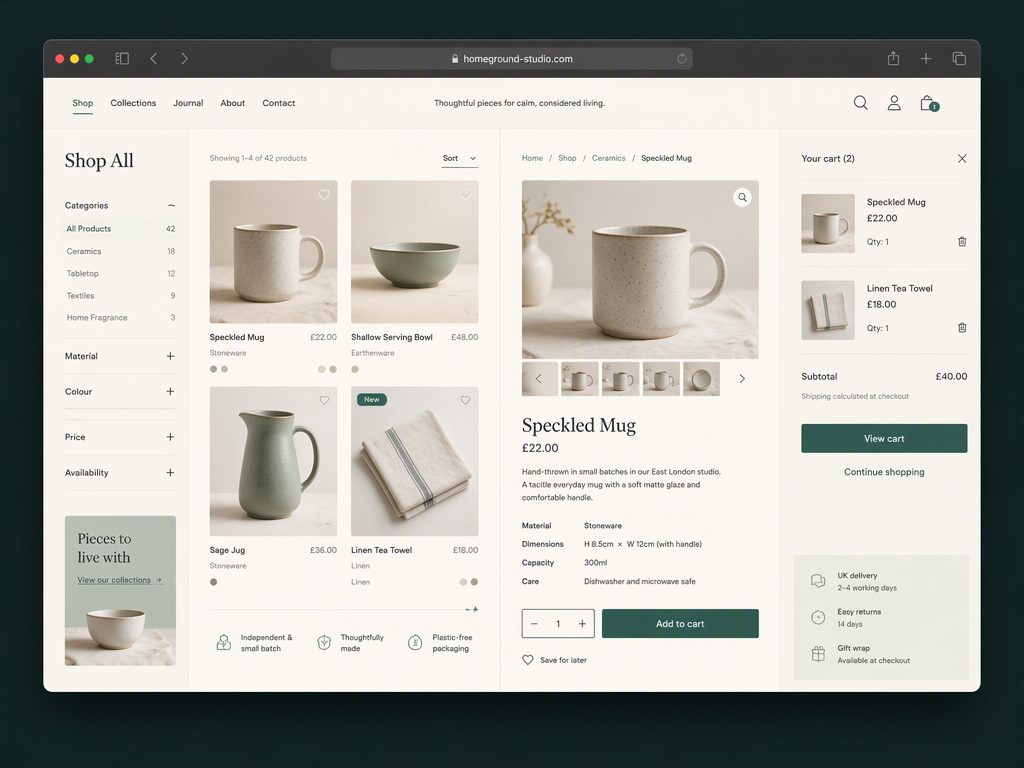This screenshot has width=1024, height=768.
Task: Open the Sort dropdown
Action: point(460,159)
